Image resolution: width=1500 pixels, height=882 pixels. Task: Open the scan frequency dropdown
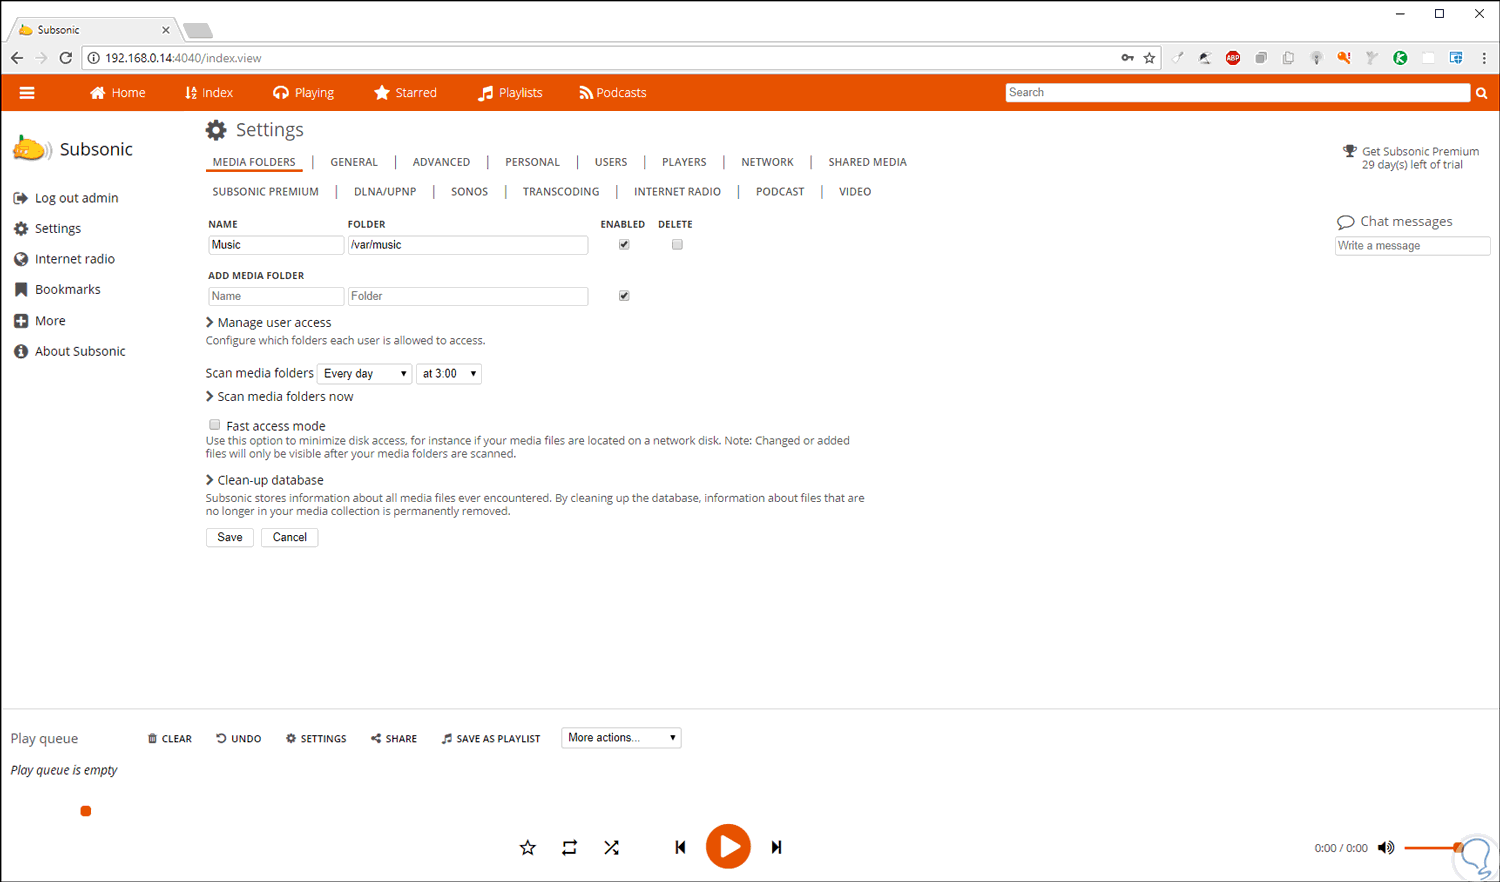(365, 374)
